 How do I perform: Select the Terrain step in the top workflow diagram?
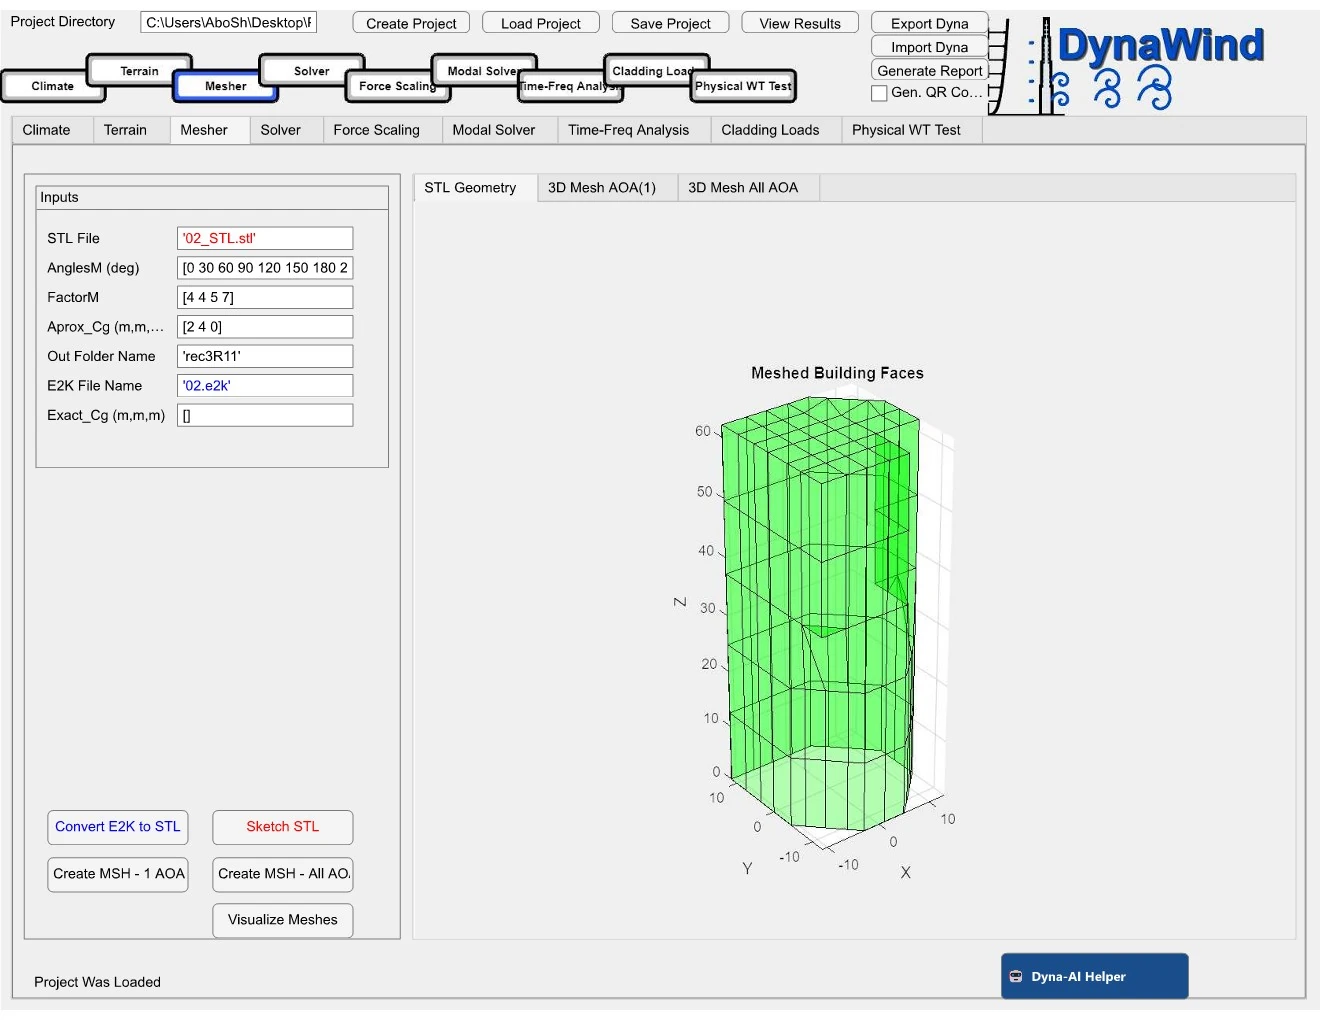139,71
